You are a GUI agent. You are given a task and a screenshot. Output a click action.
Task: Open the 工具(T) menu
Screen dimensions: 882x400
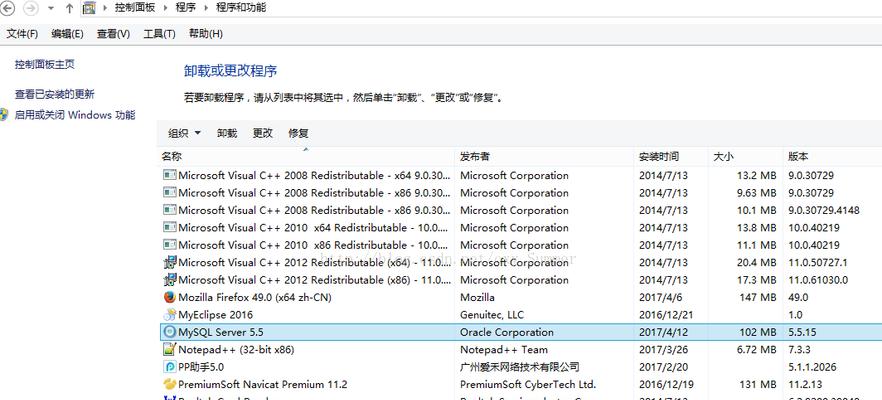[159, 34]
